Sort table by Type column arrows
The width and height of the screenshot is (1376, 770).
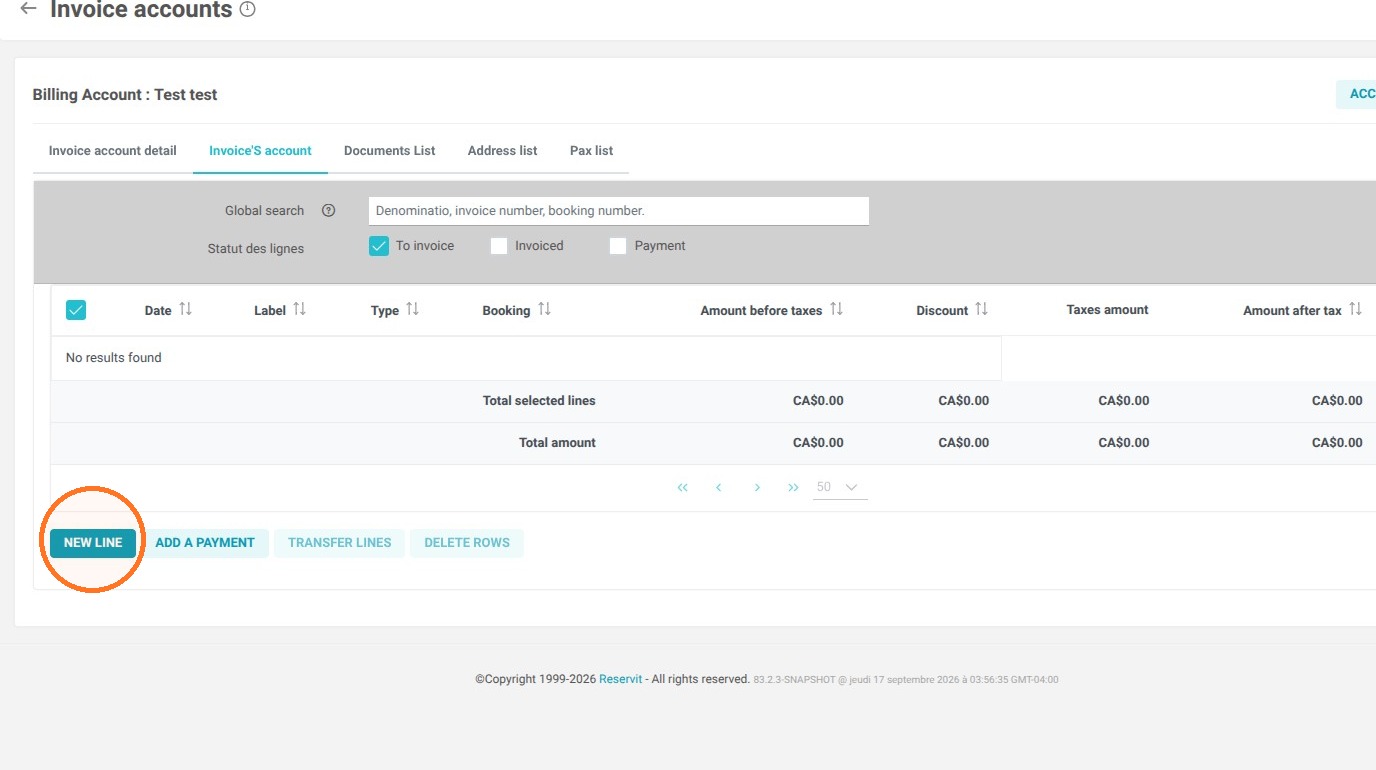(412, 310)
